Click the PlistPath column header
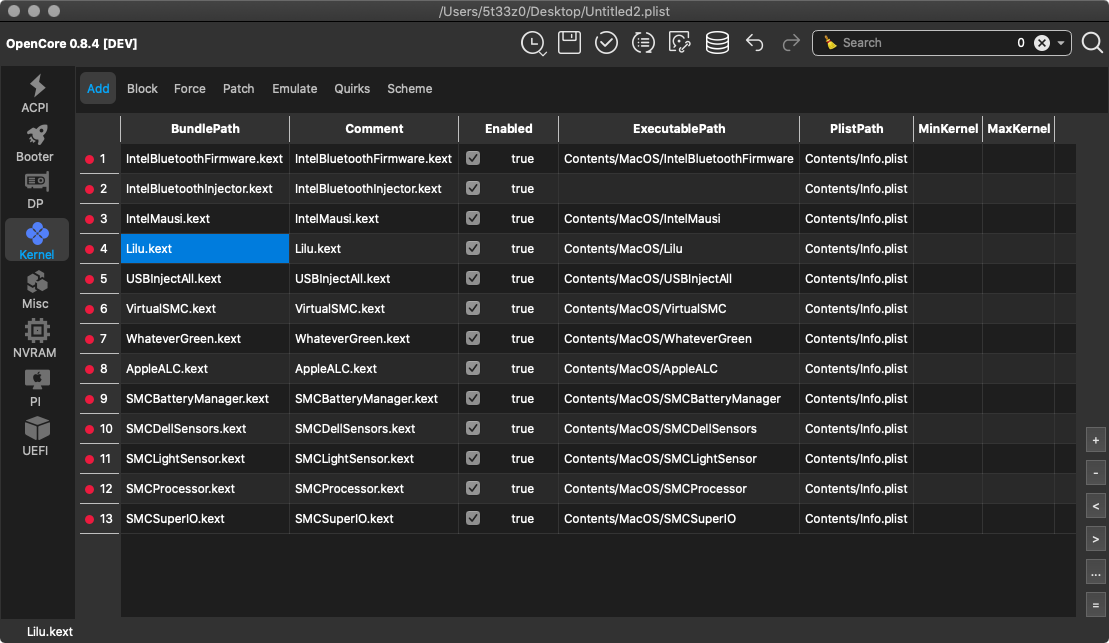1109x643 pixels. point(857,129)
